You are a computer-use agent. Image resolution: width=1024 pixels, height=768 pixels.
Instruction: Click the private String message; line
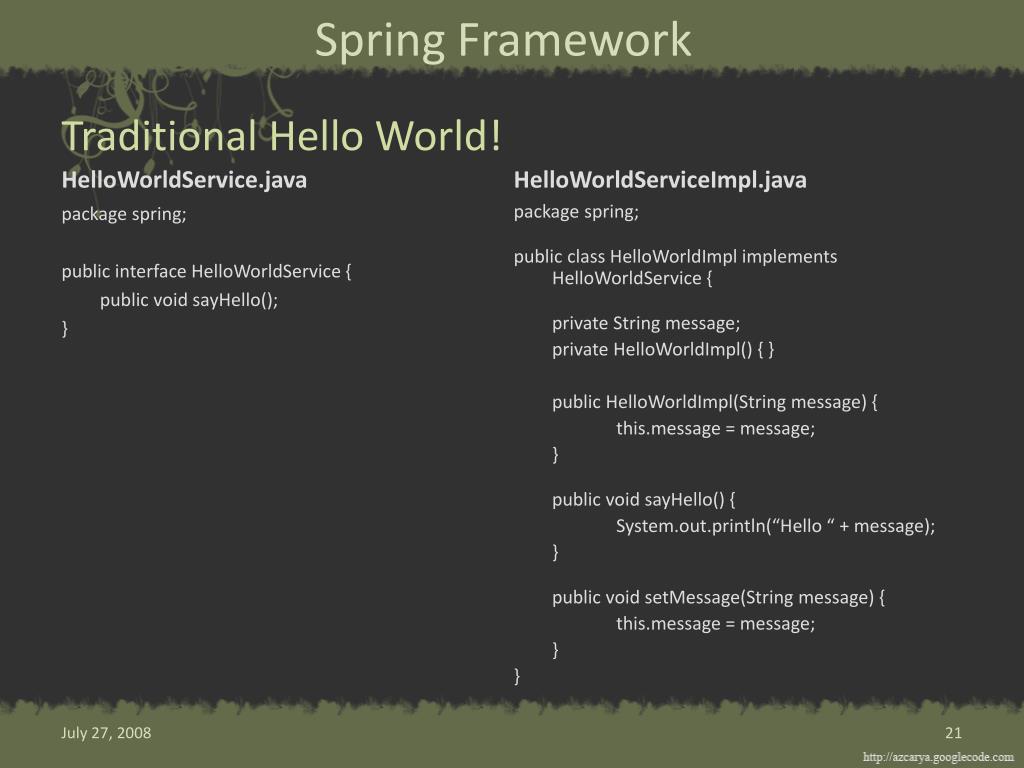[x=646, y=323]
